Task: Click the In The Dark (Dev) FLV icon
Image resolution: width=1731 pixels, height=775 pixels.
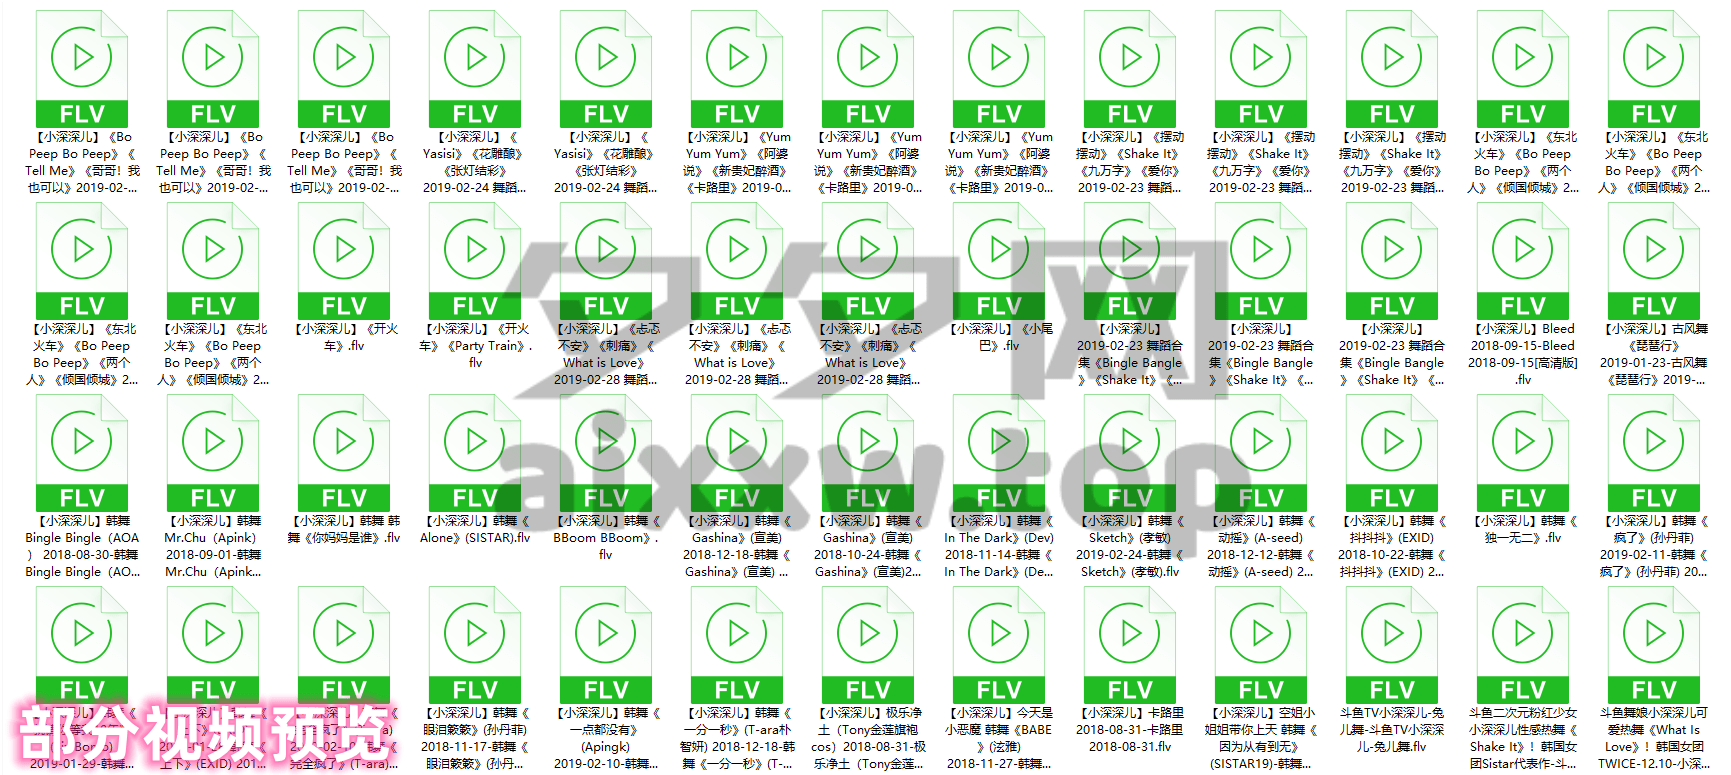Action: pyautogui.click(x=999, y=453)
